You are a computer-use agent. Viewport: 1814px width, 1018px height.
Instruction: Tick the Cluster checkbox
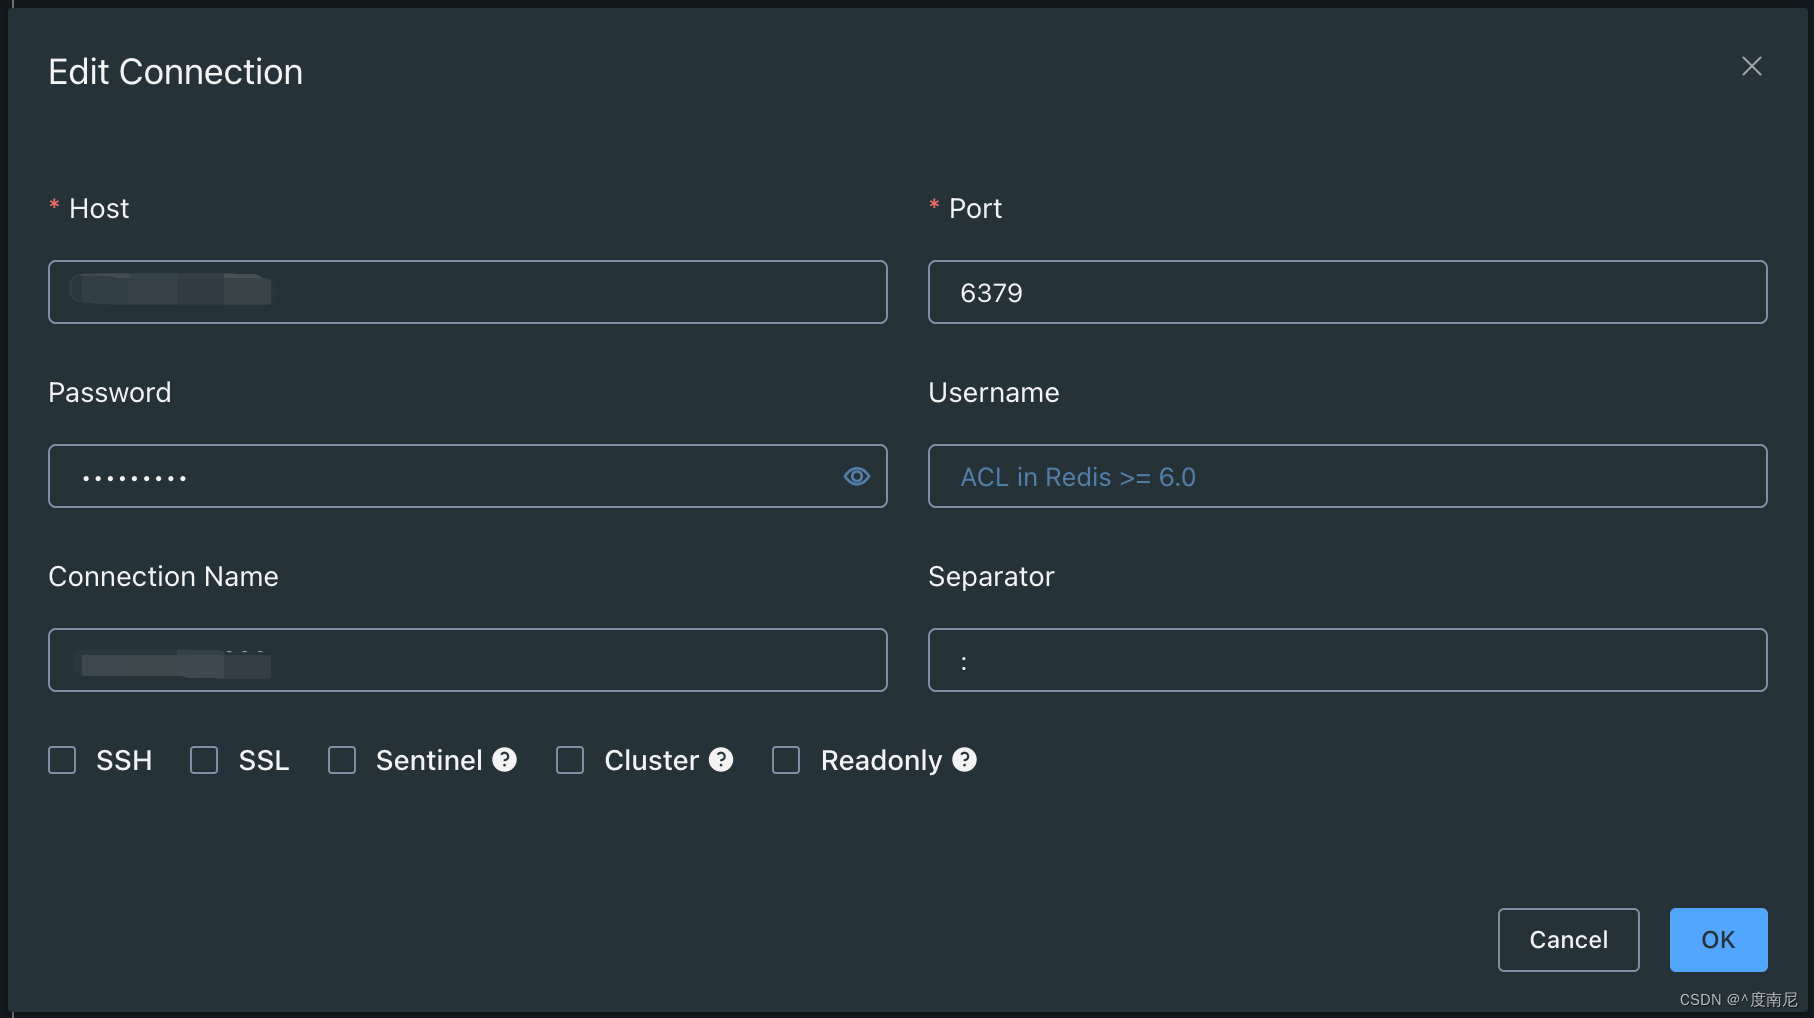tap(570, 760)
